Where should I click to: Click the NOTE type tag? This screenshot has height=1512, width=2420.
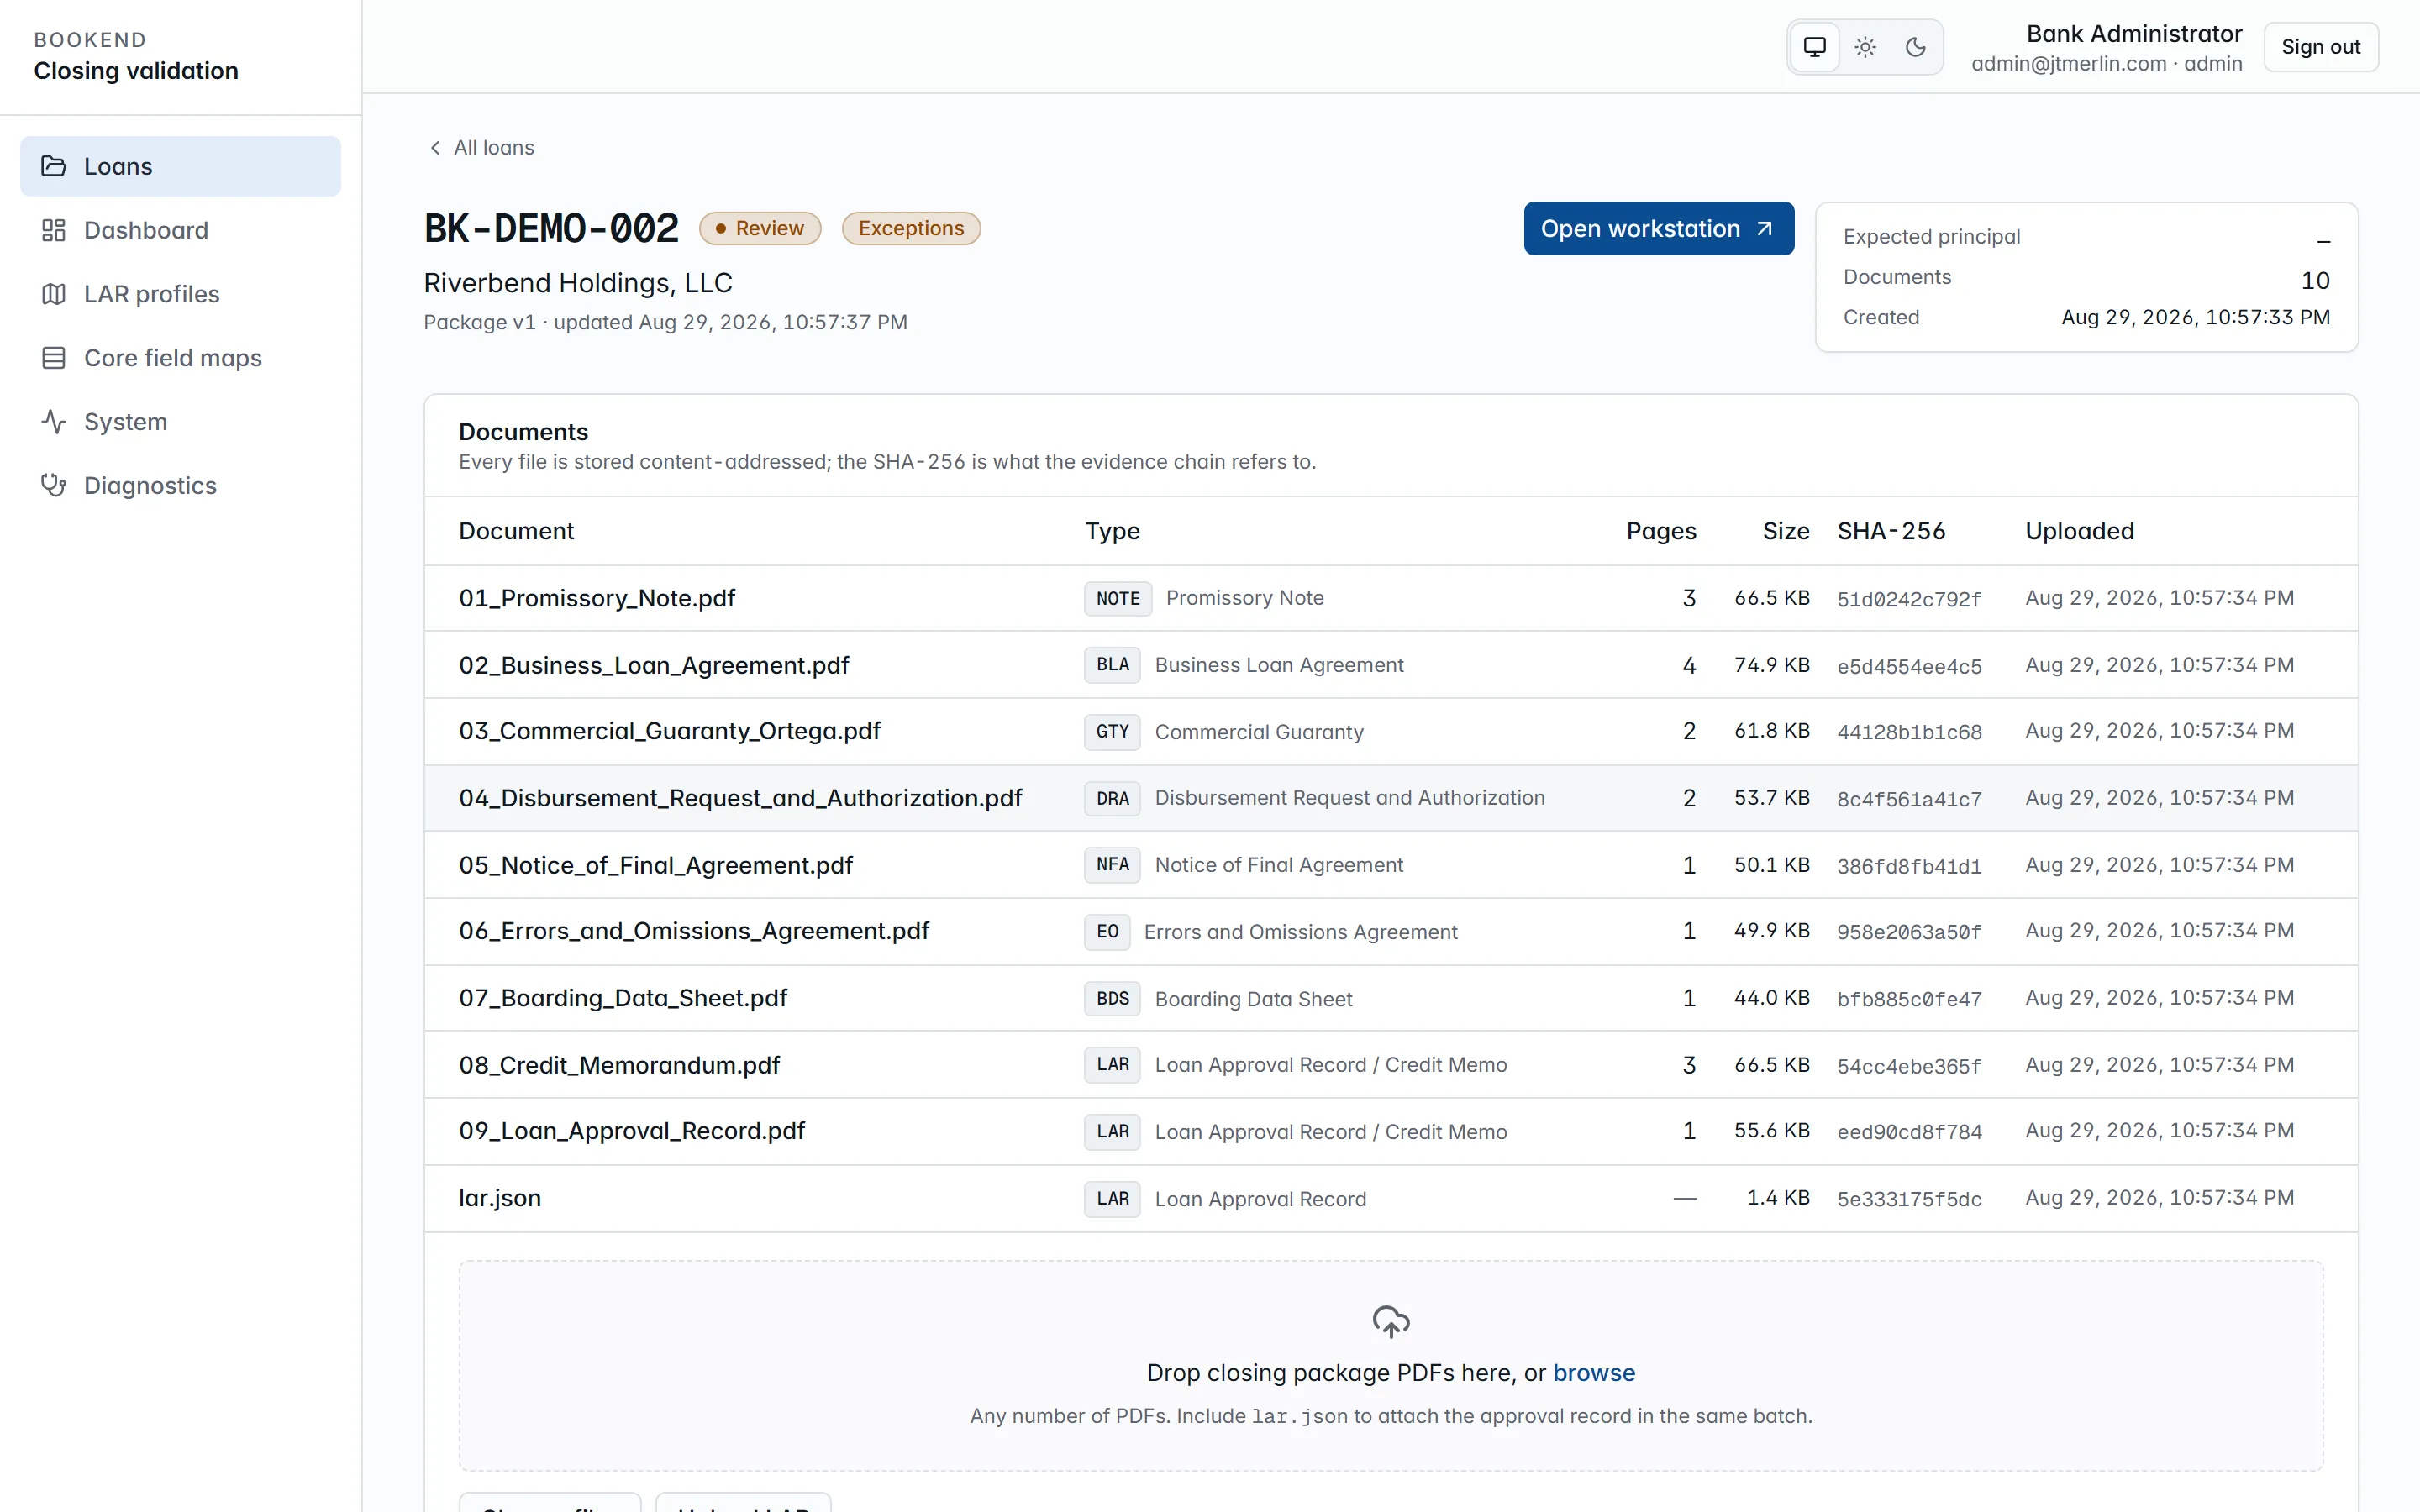click(1118, 598)
